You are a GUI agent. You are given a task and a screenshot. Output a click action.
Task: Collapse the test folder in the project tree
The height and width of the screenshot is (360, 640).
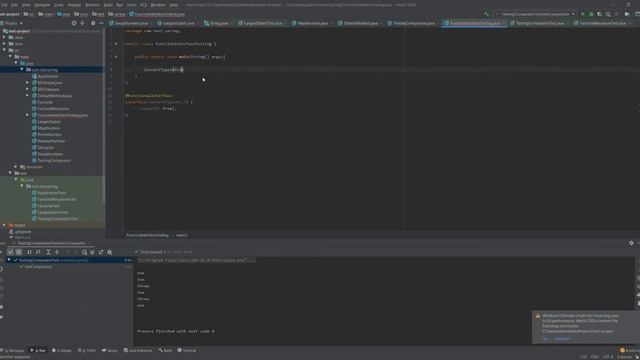10,173
